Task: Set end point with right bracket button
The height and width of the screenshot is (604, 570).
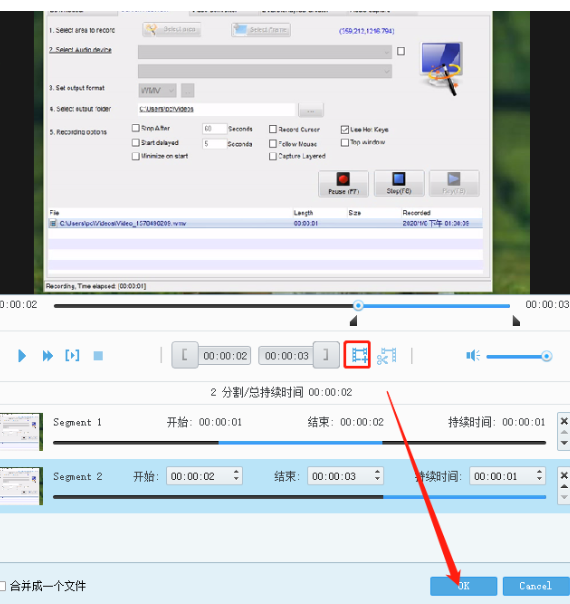Action: tap(326, 355)
